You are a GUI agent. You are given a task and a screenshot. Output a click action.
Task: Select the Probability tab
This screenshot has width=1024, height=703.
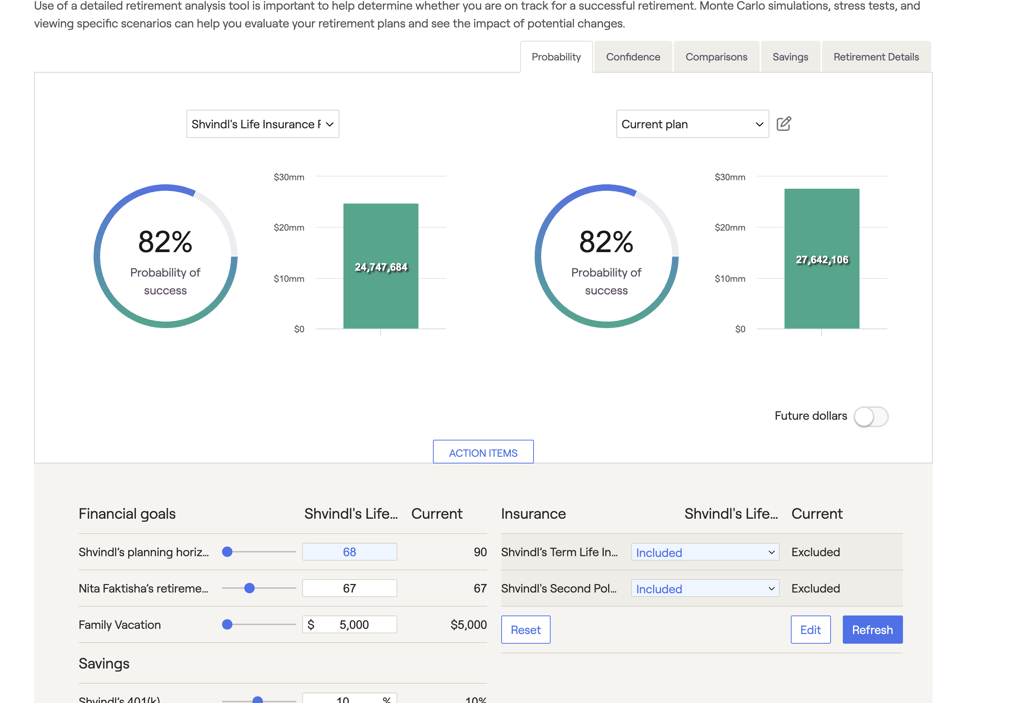pyautogui.click(x=556, y=57)
